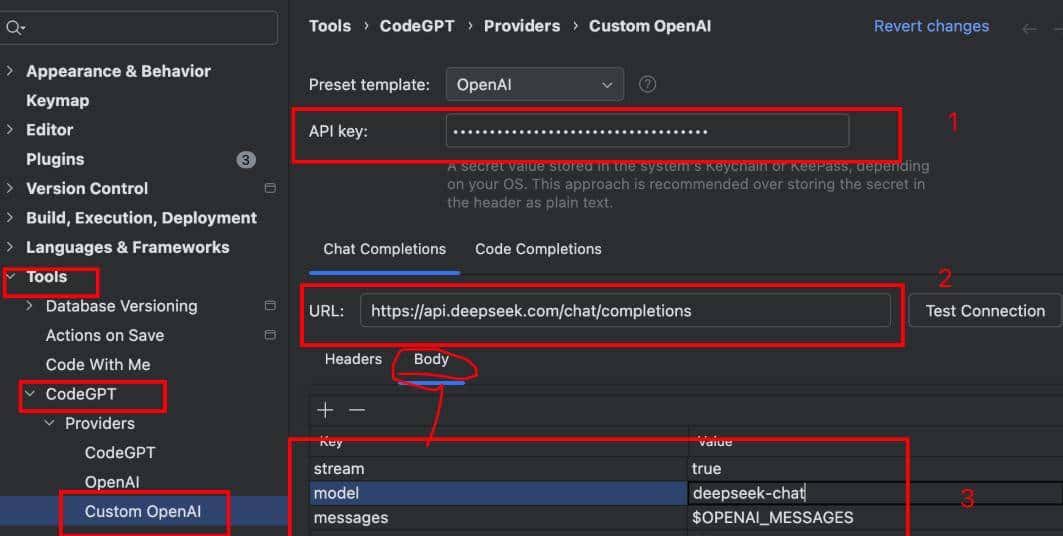Click the icon beside Actions on Save
This screenshot has height=536, width=1063.
[269, 335]
